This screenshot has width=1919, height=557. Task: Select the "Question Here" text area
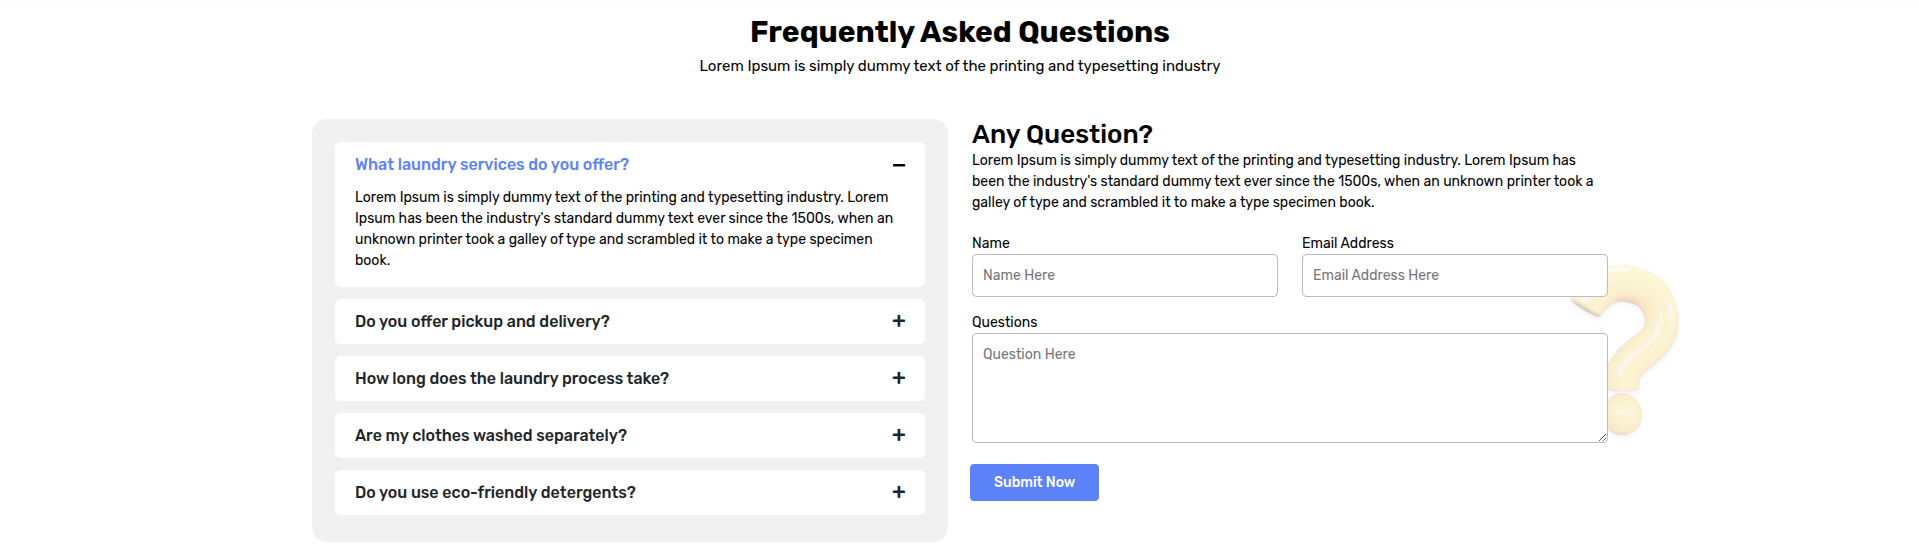click(1288, 388)
